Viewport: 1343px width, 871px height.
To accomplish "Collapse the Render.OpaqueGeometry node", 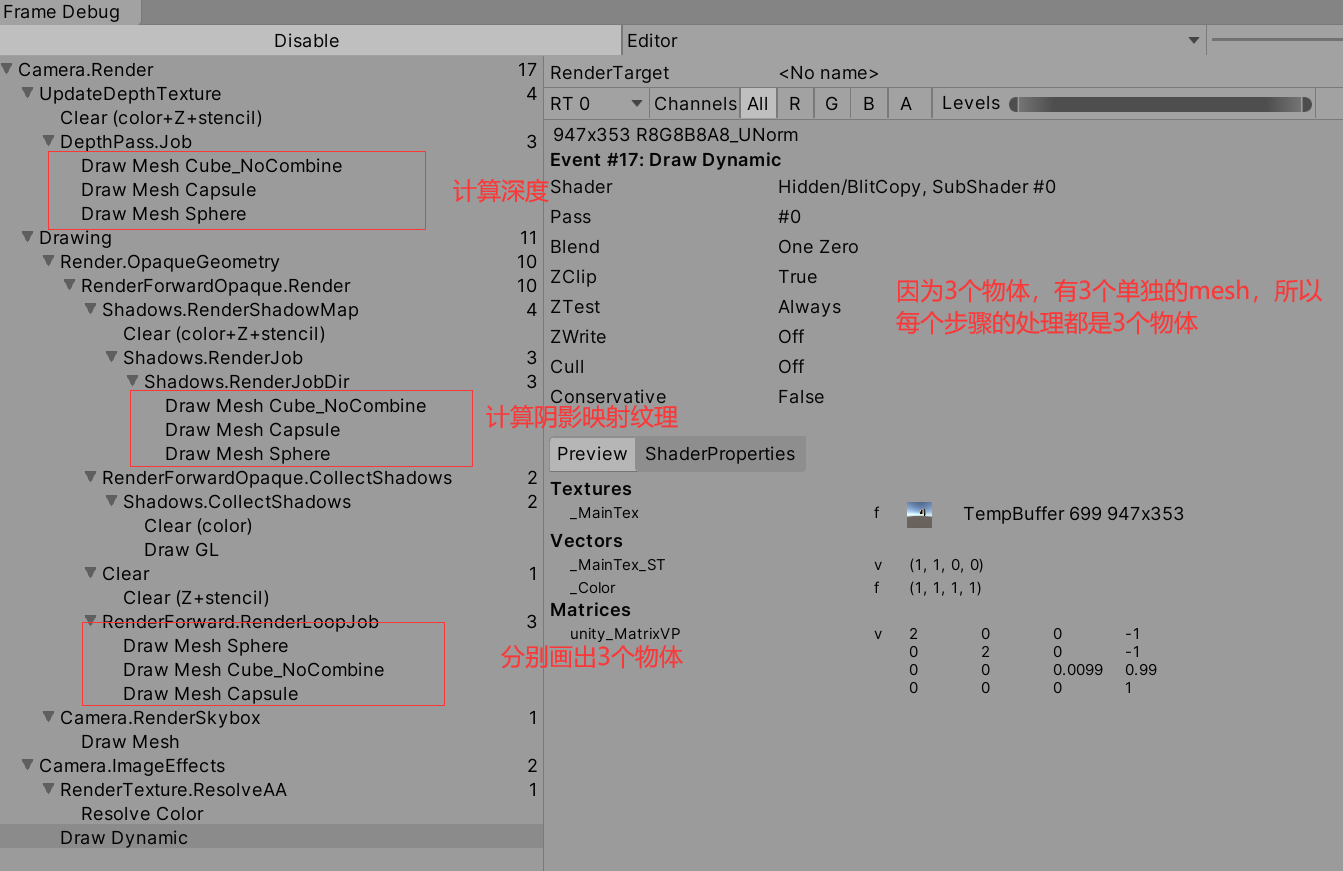I will click(50, 262).
